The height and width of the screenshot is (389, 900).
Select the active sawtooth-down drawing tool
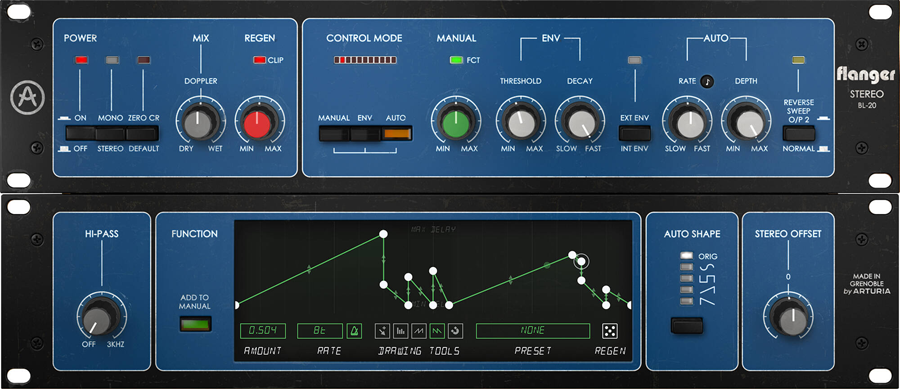pos(437,331)
